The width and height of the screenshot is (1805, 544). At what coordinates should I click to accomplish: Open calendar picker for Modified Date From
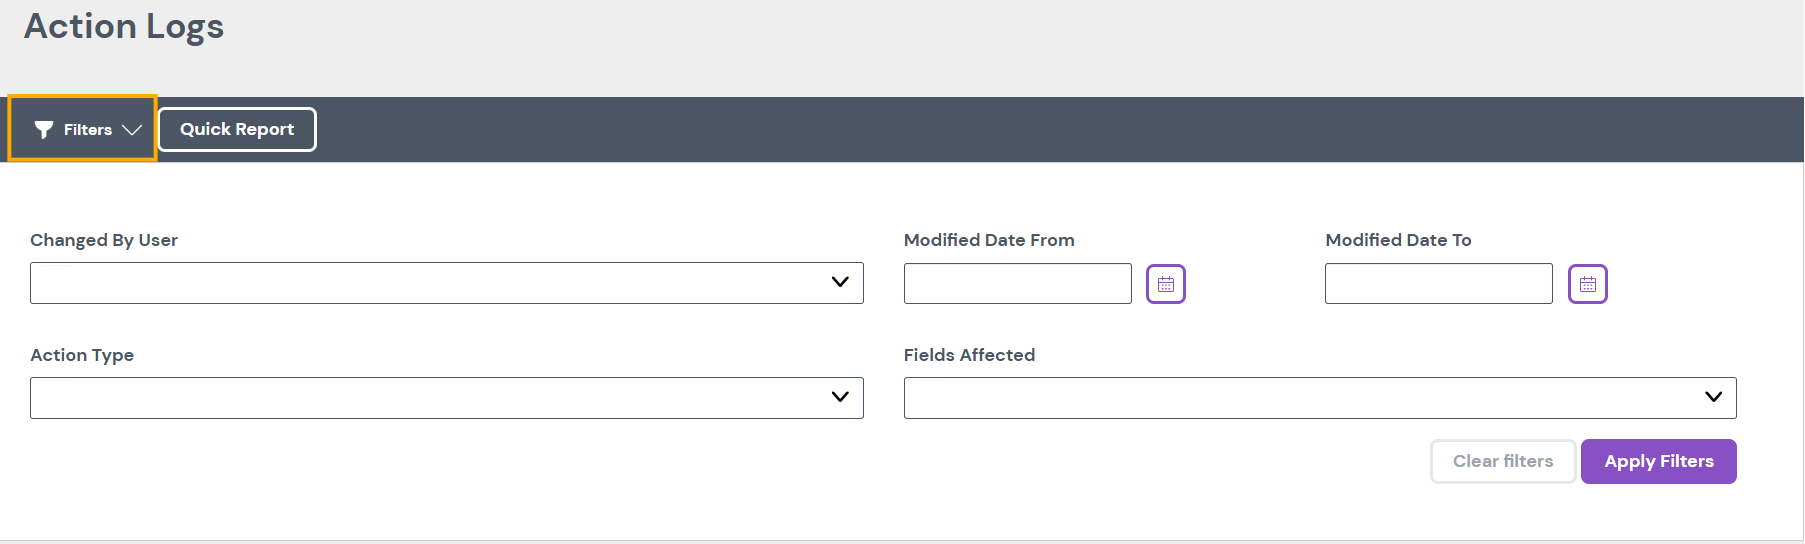coord(1165,284)
